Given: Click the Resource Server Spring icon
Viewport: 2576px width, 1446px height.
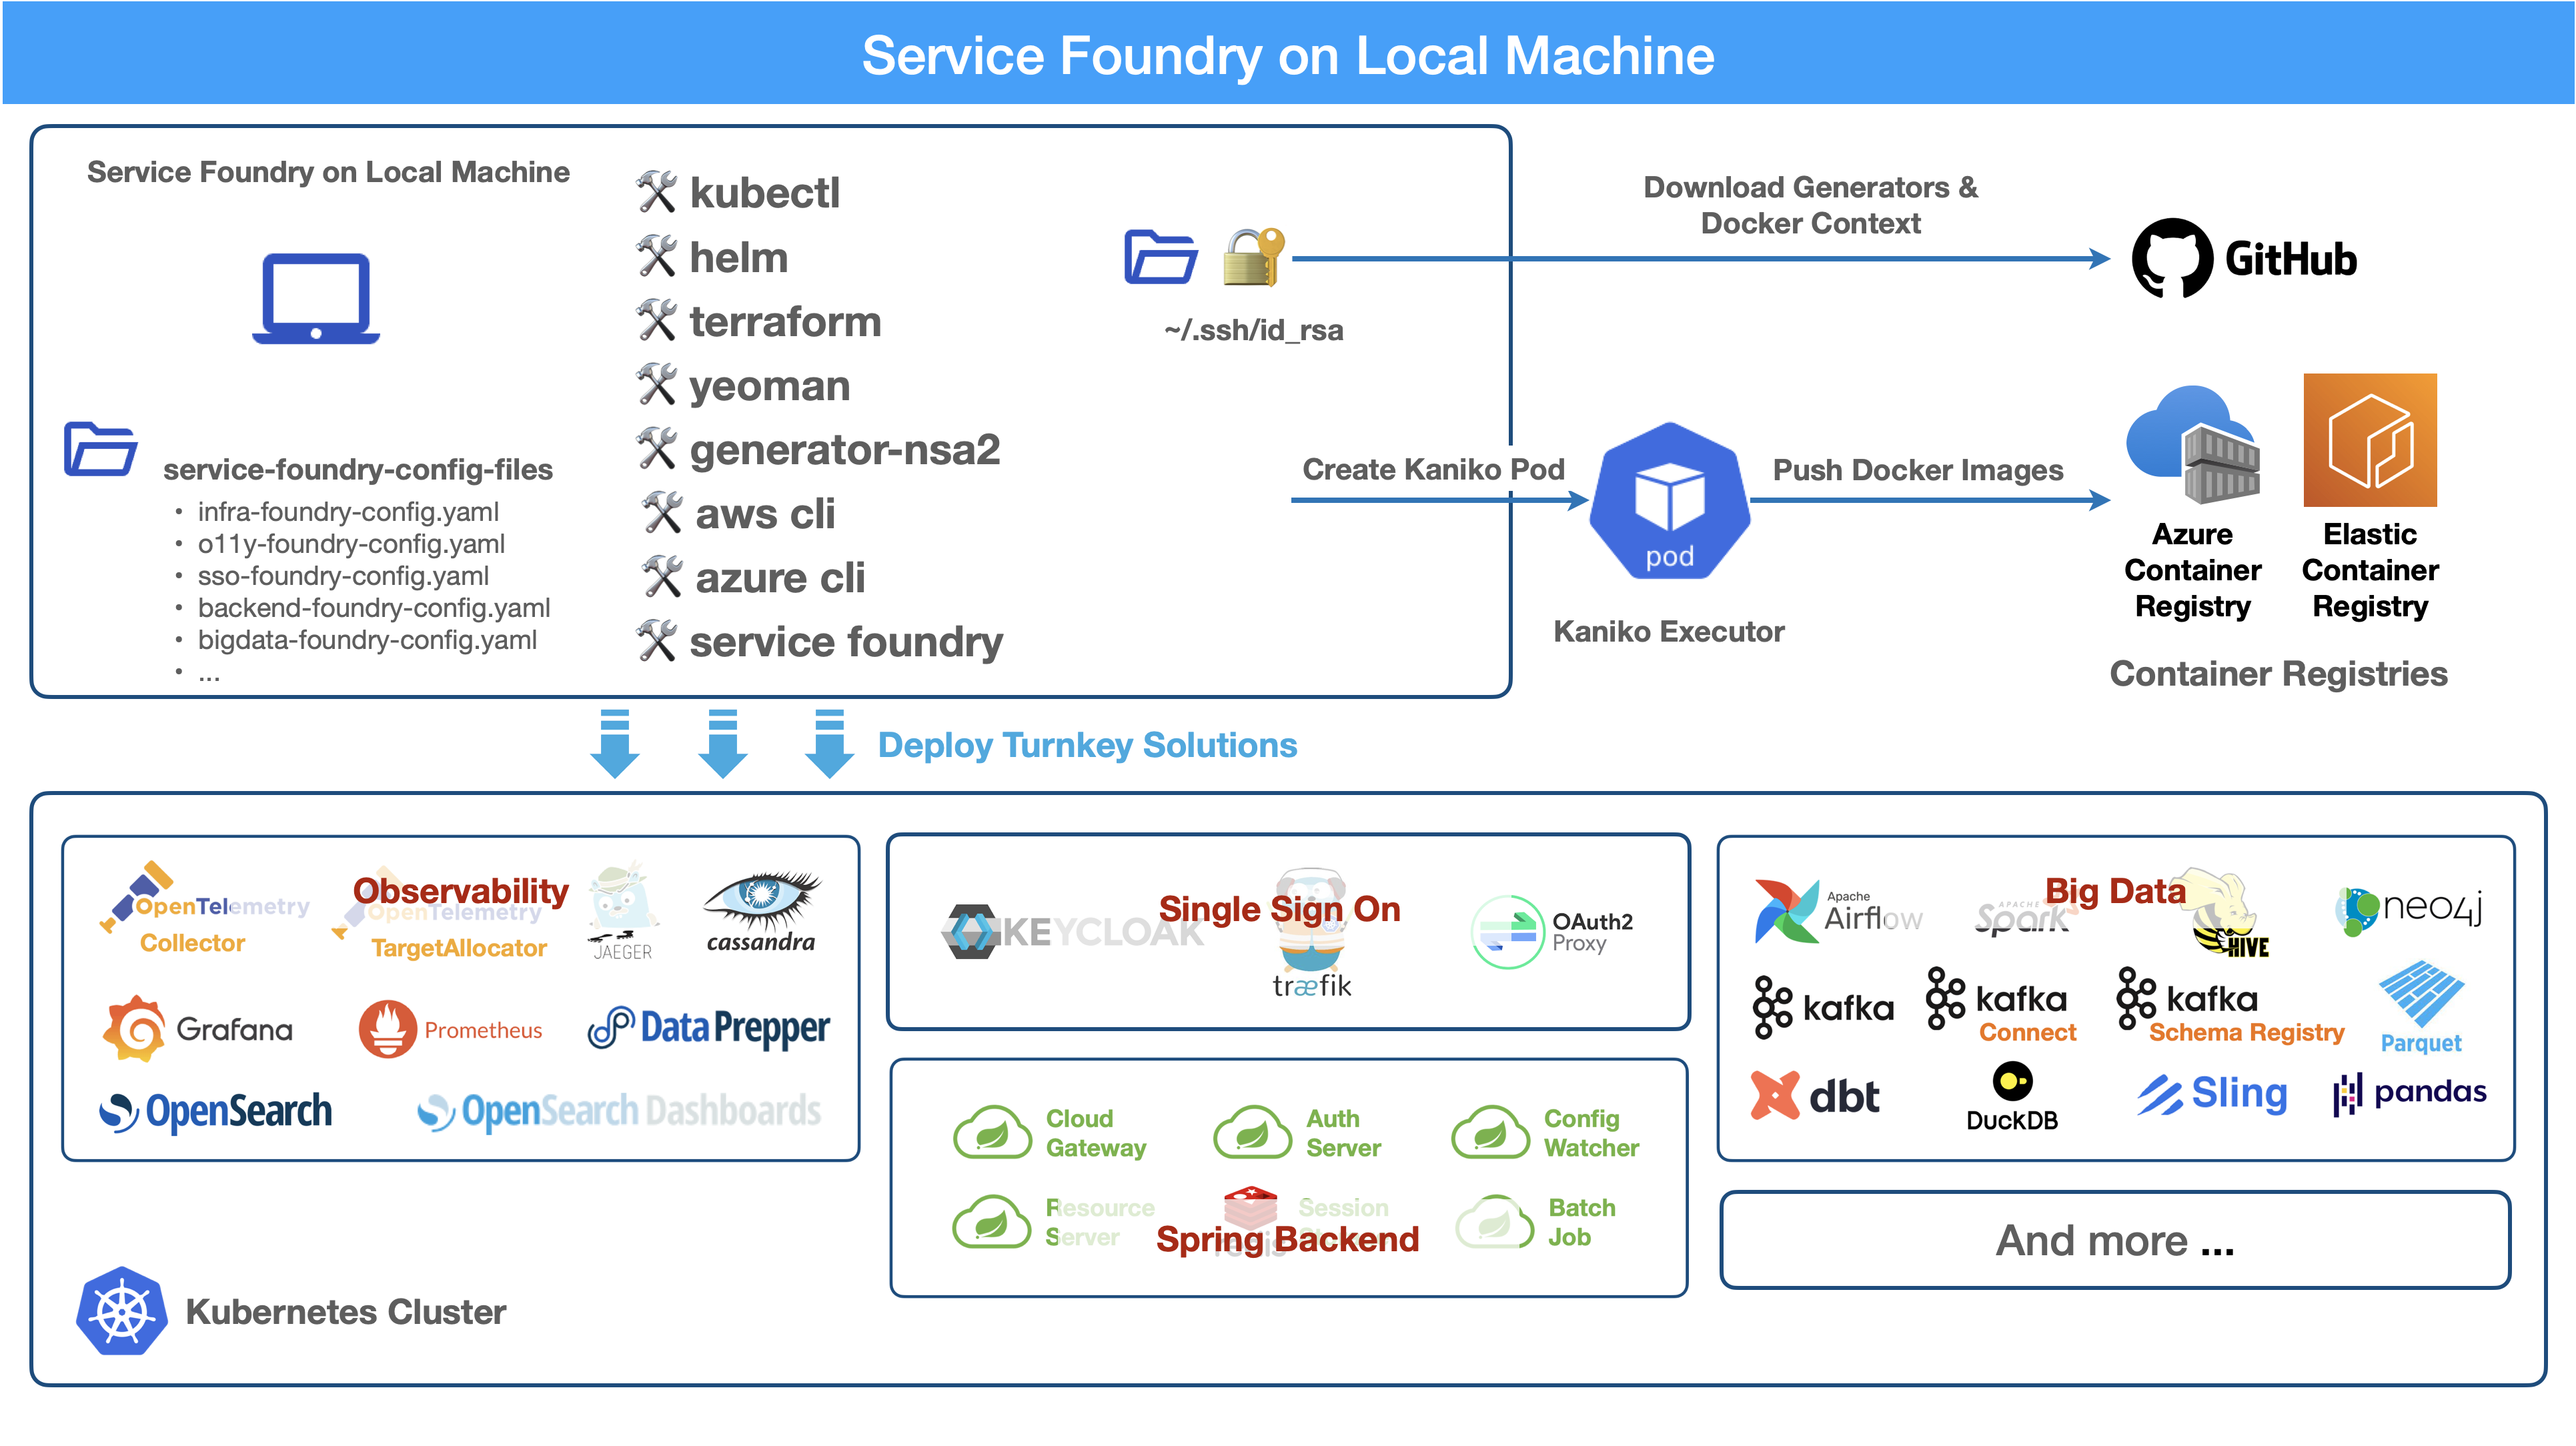Looking at the screenshot, I should tap(991, 1222).
